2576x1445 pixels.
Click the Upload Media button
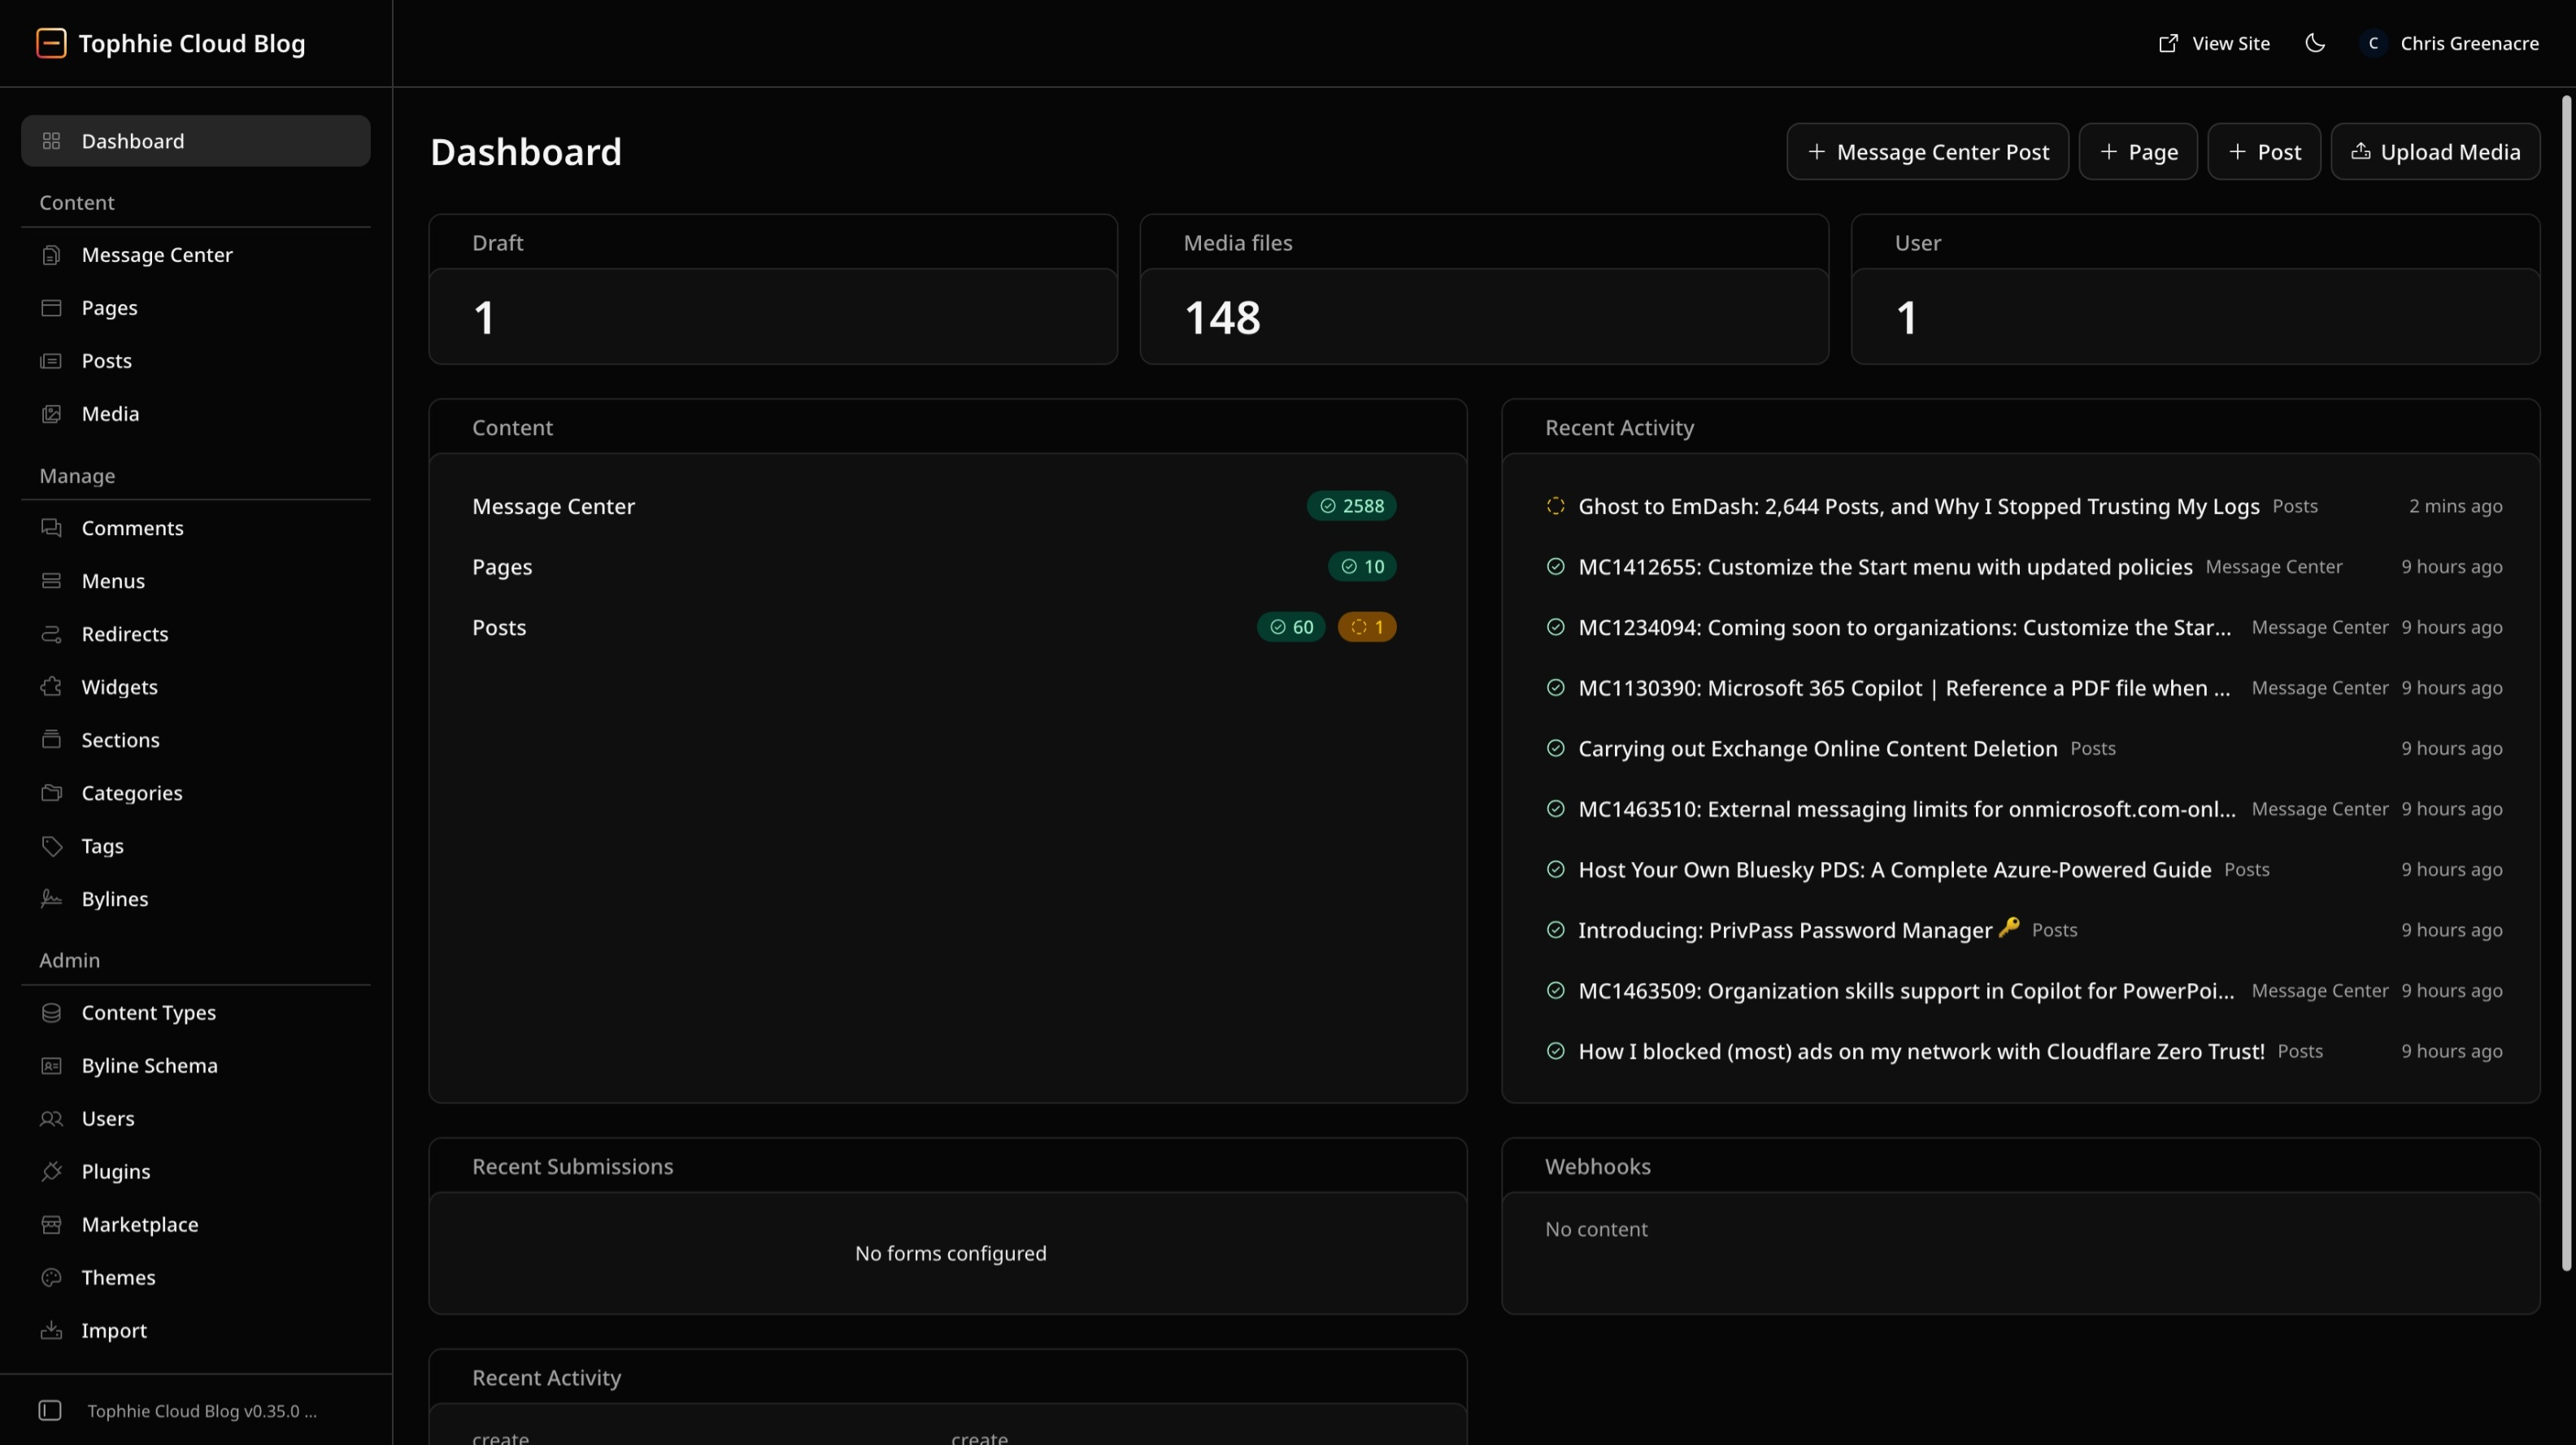2435,152
